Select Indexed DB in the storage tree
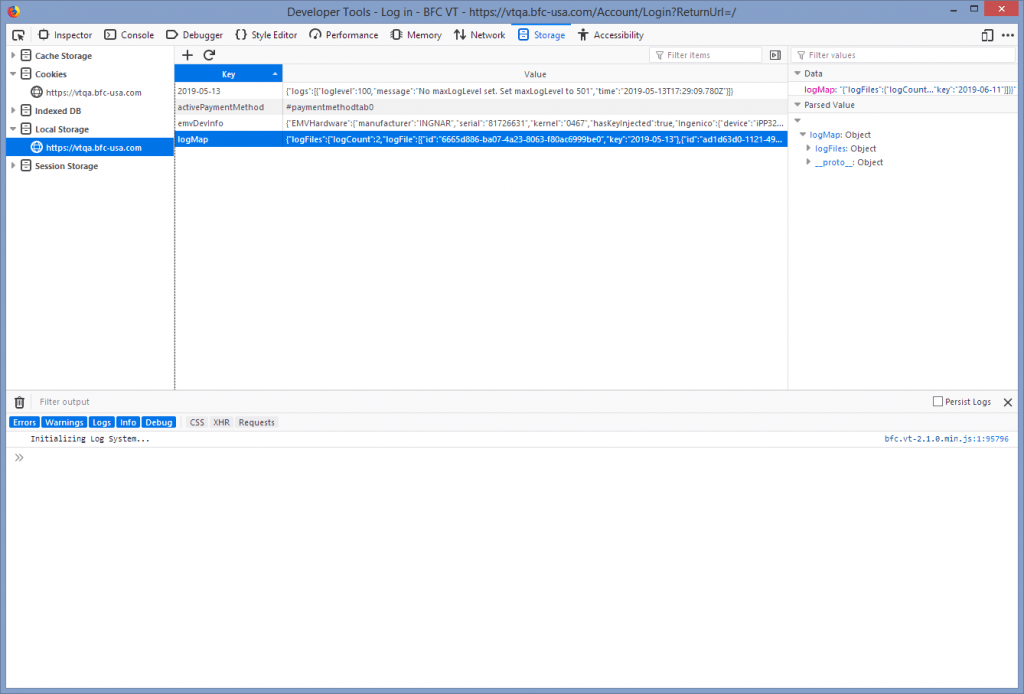This screenshot has height=694, width=1024. 58,111
